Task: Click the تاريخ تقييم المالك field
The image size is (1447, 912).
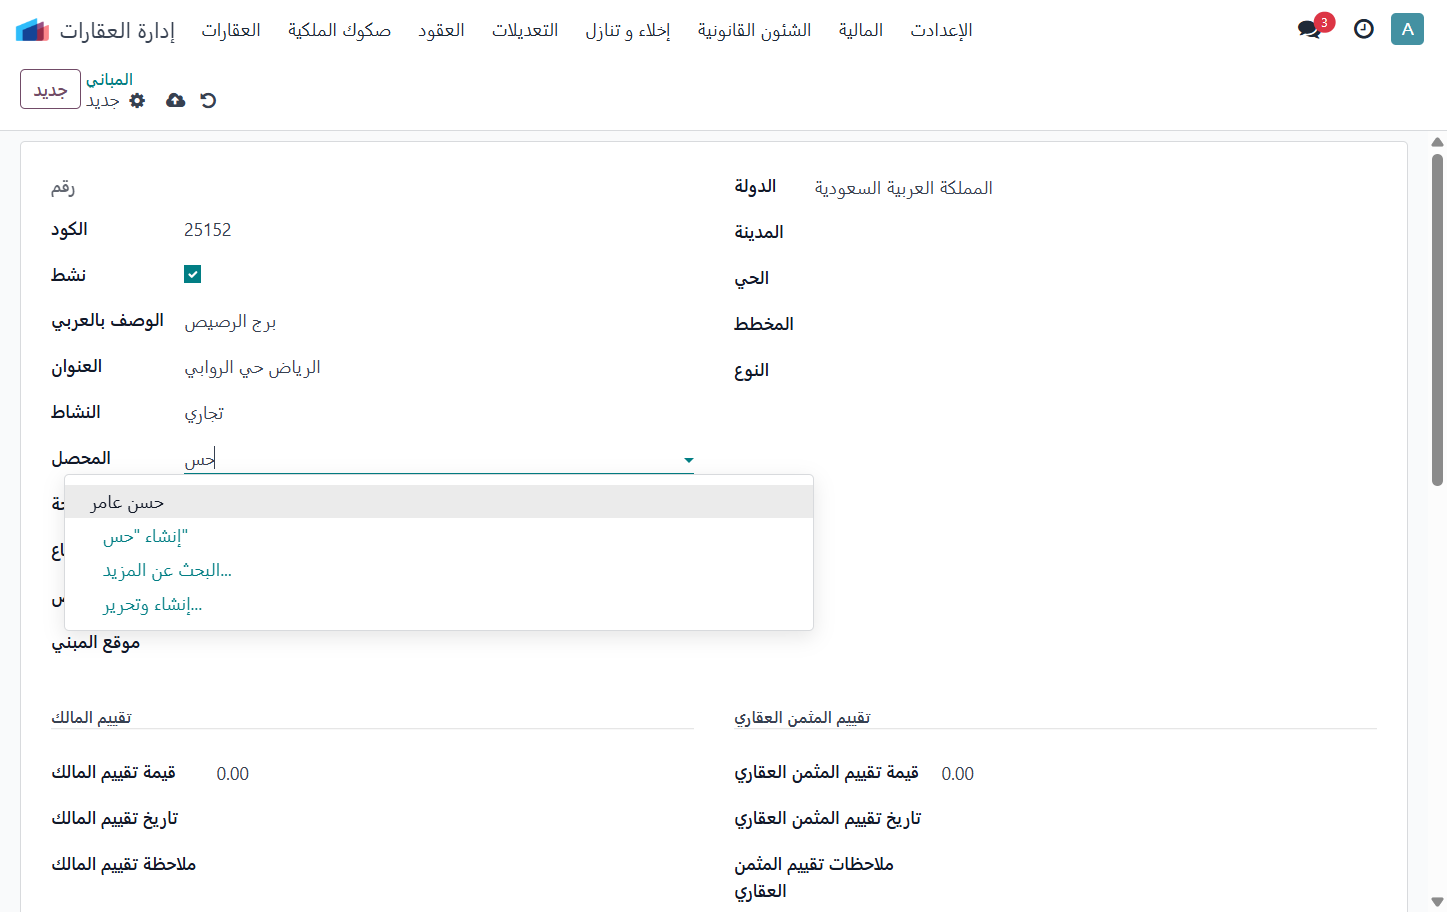Action: 454,819
